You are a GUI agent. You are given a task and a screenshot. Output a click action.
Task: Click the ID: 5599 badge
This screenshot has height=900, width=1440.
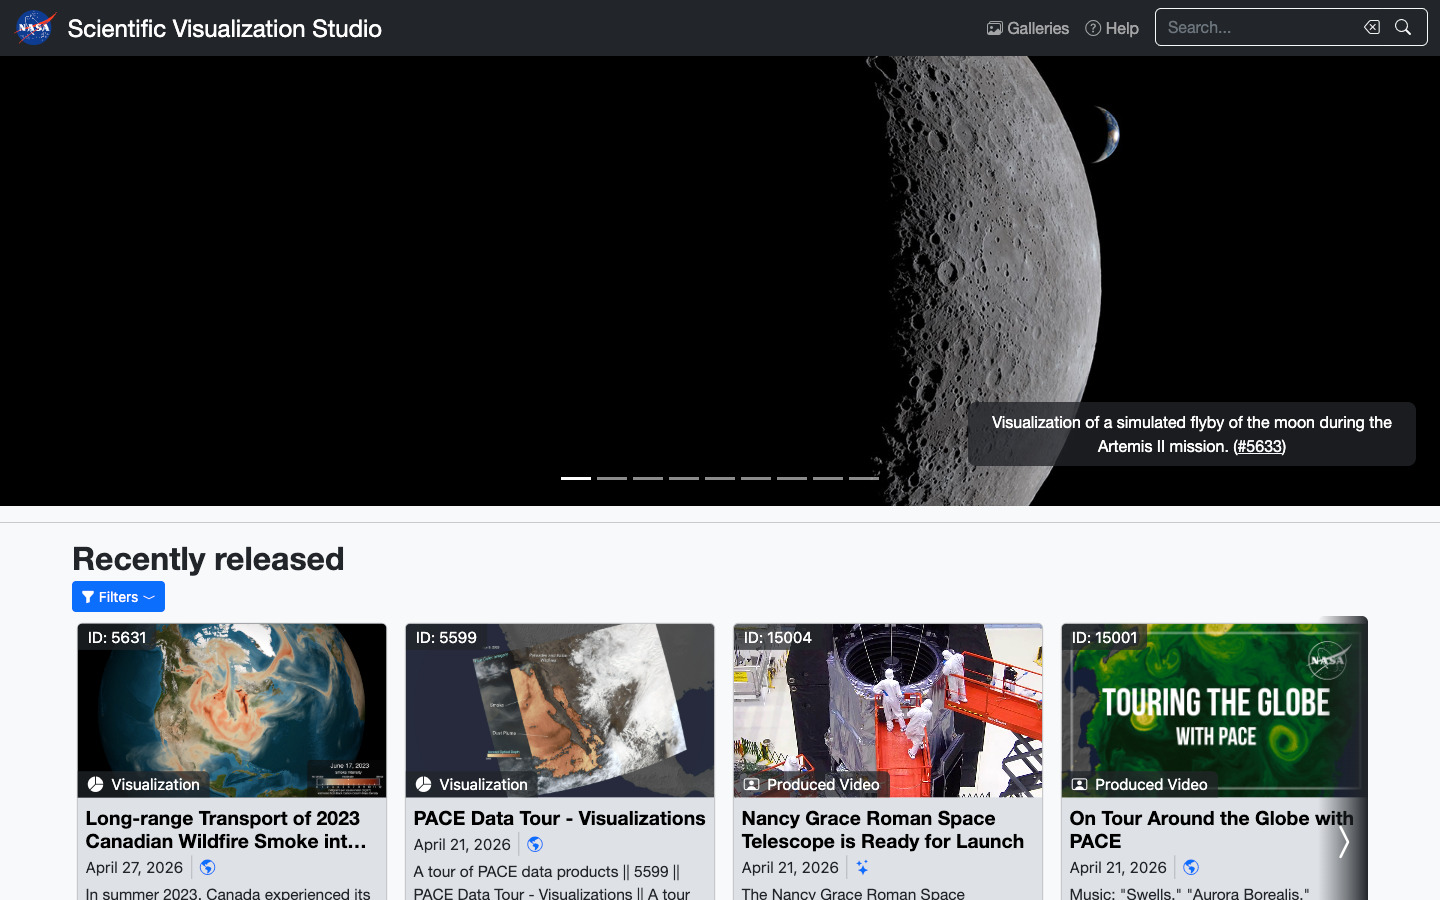coord(446,637)
